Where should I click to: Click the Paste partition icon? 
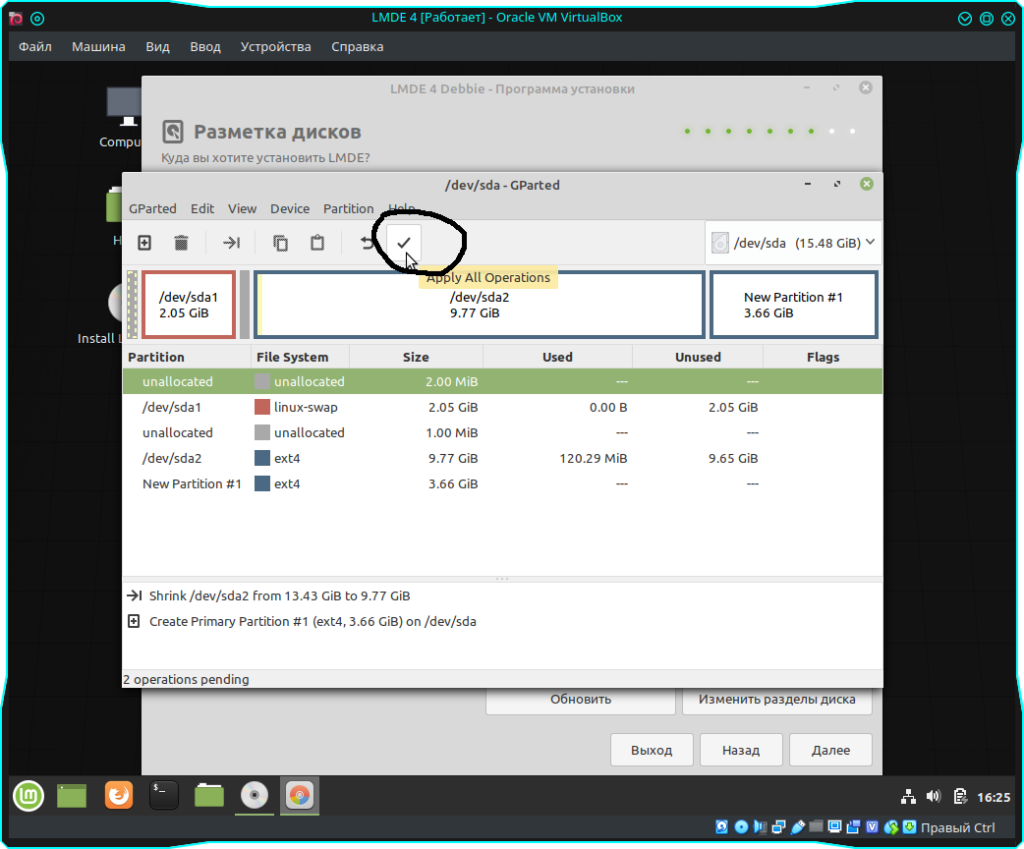click(x=317, y=243)
